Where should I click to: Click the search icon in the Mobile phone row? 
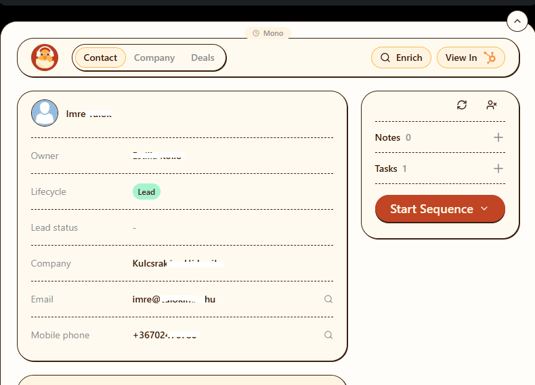(x=328, y=335)
